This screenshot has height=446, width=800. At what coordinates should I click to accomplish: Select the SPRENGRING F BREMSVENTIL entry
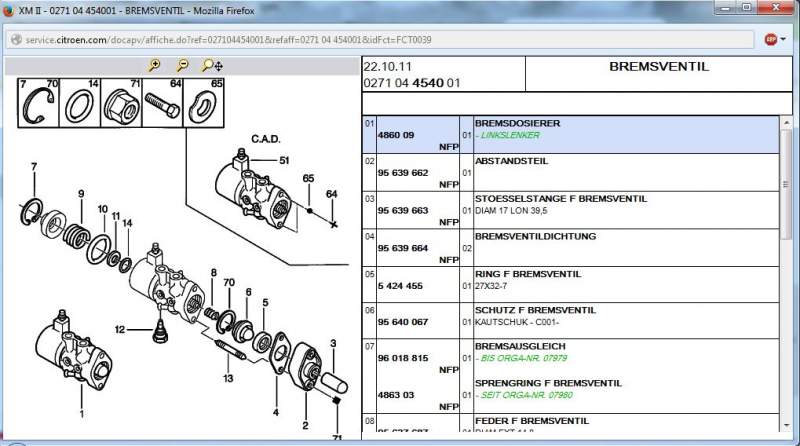pyautogui.click(x=548, y=383)
